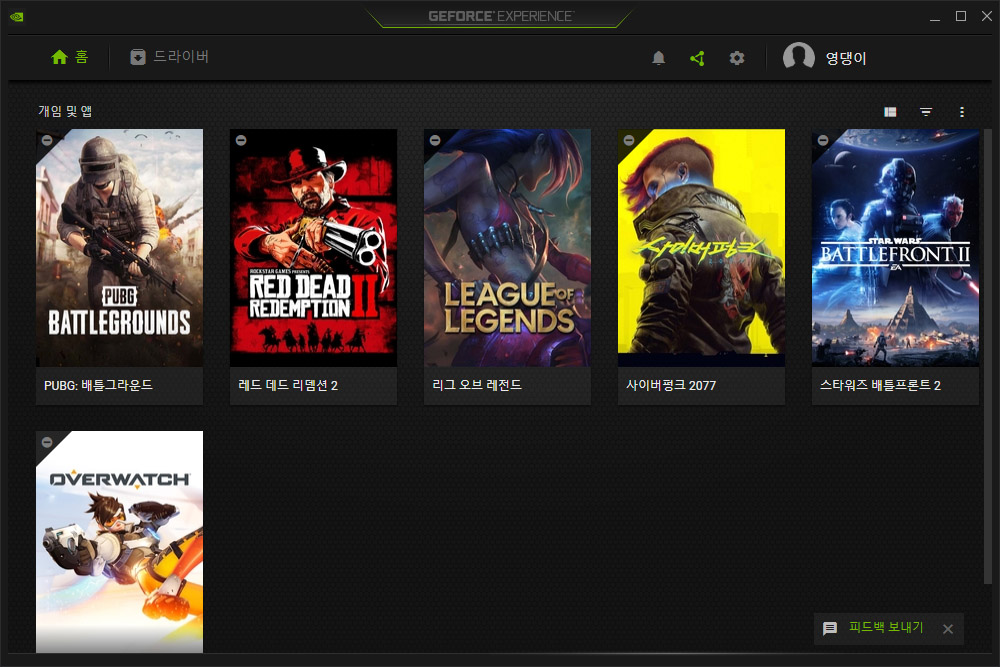Open settings gear icon

point(737,58)
